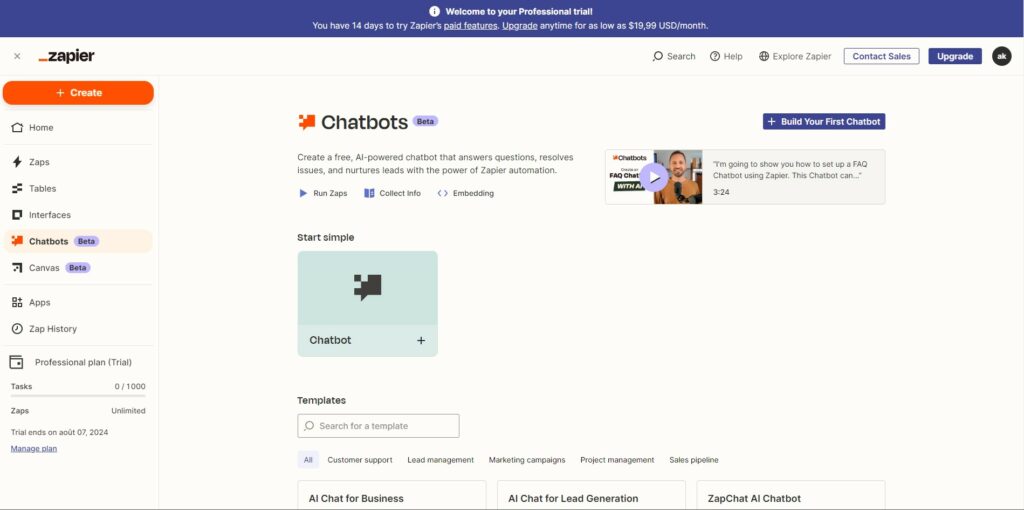Click the Embedding code brackets icon
This screenshot has width=1024, height=510.
coord(443,193)
